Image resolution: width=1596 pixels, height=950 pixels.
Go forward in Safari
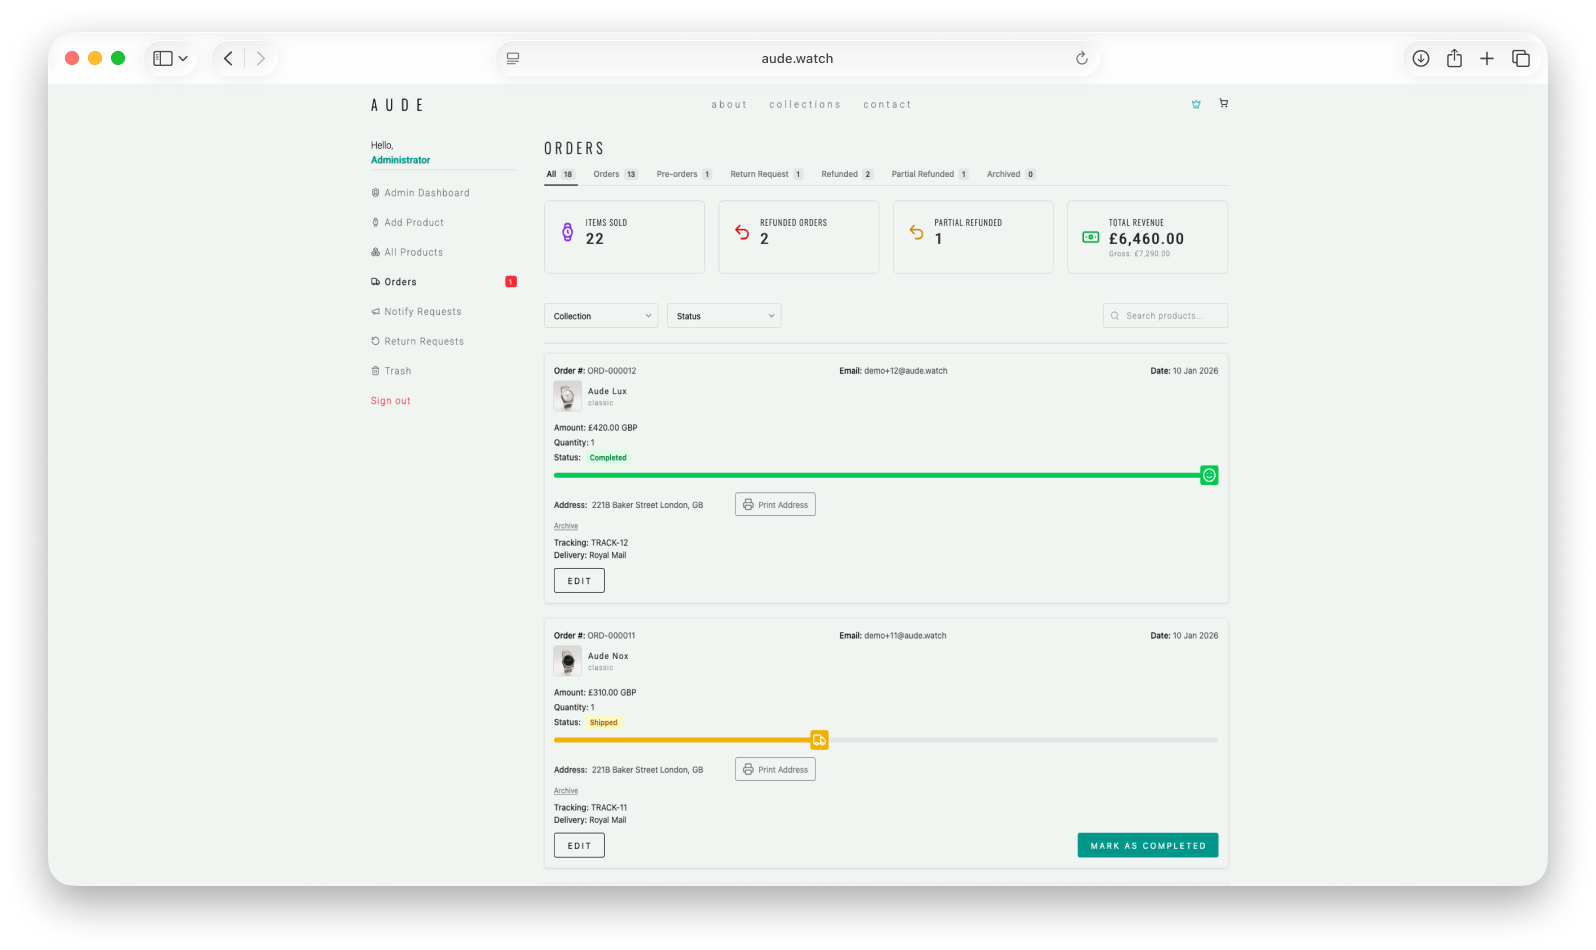(261, 58)
